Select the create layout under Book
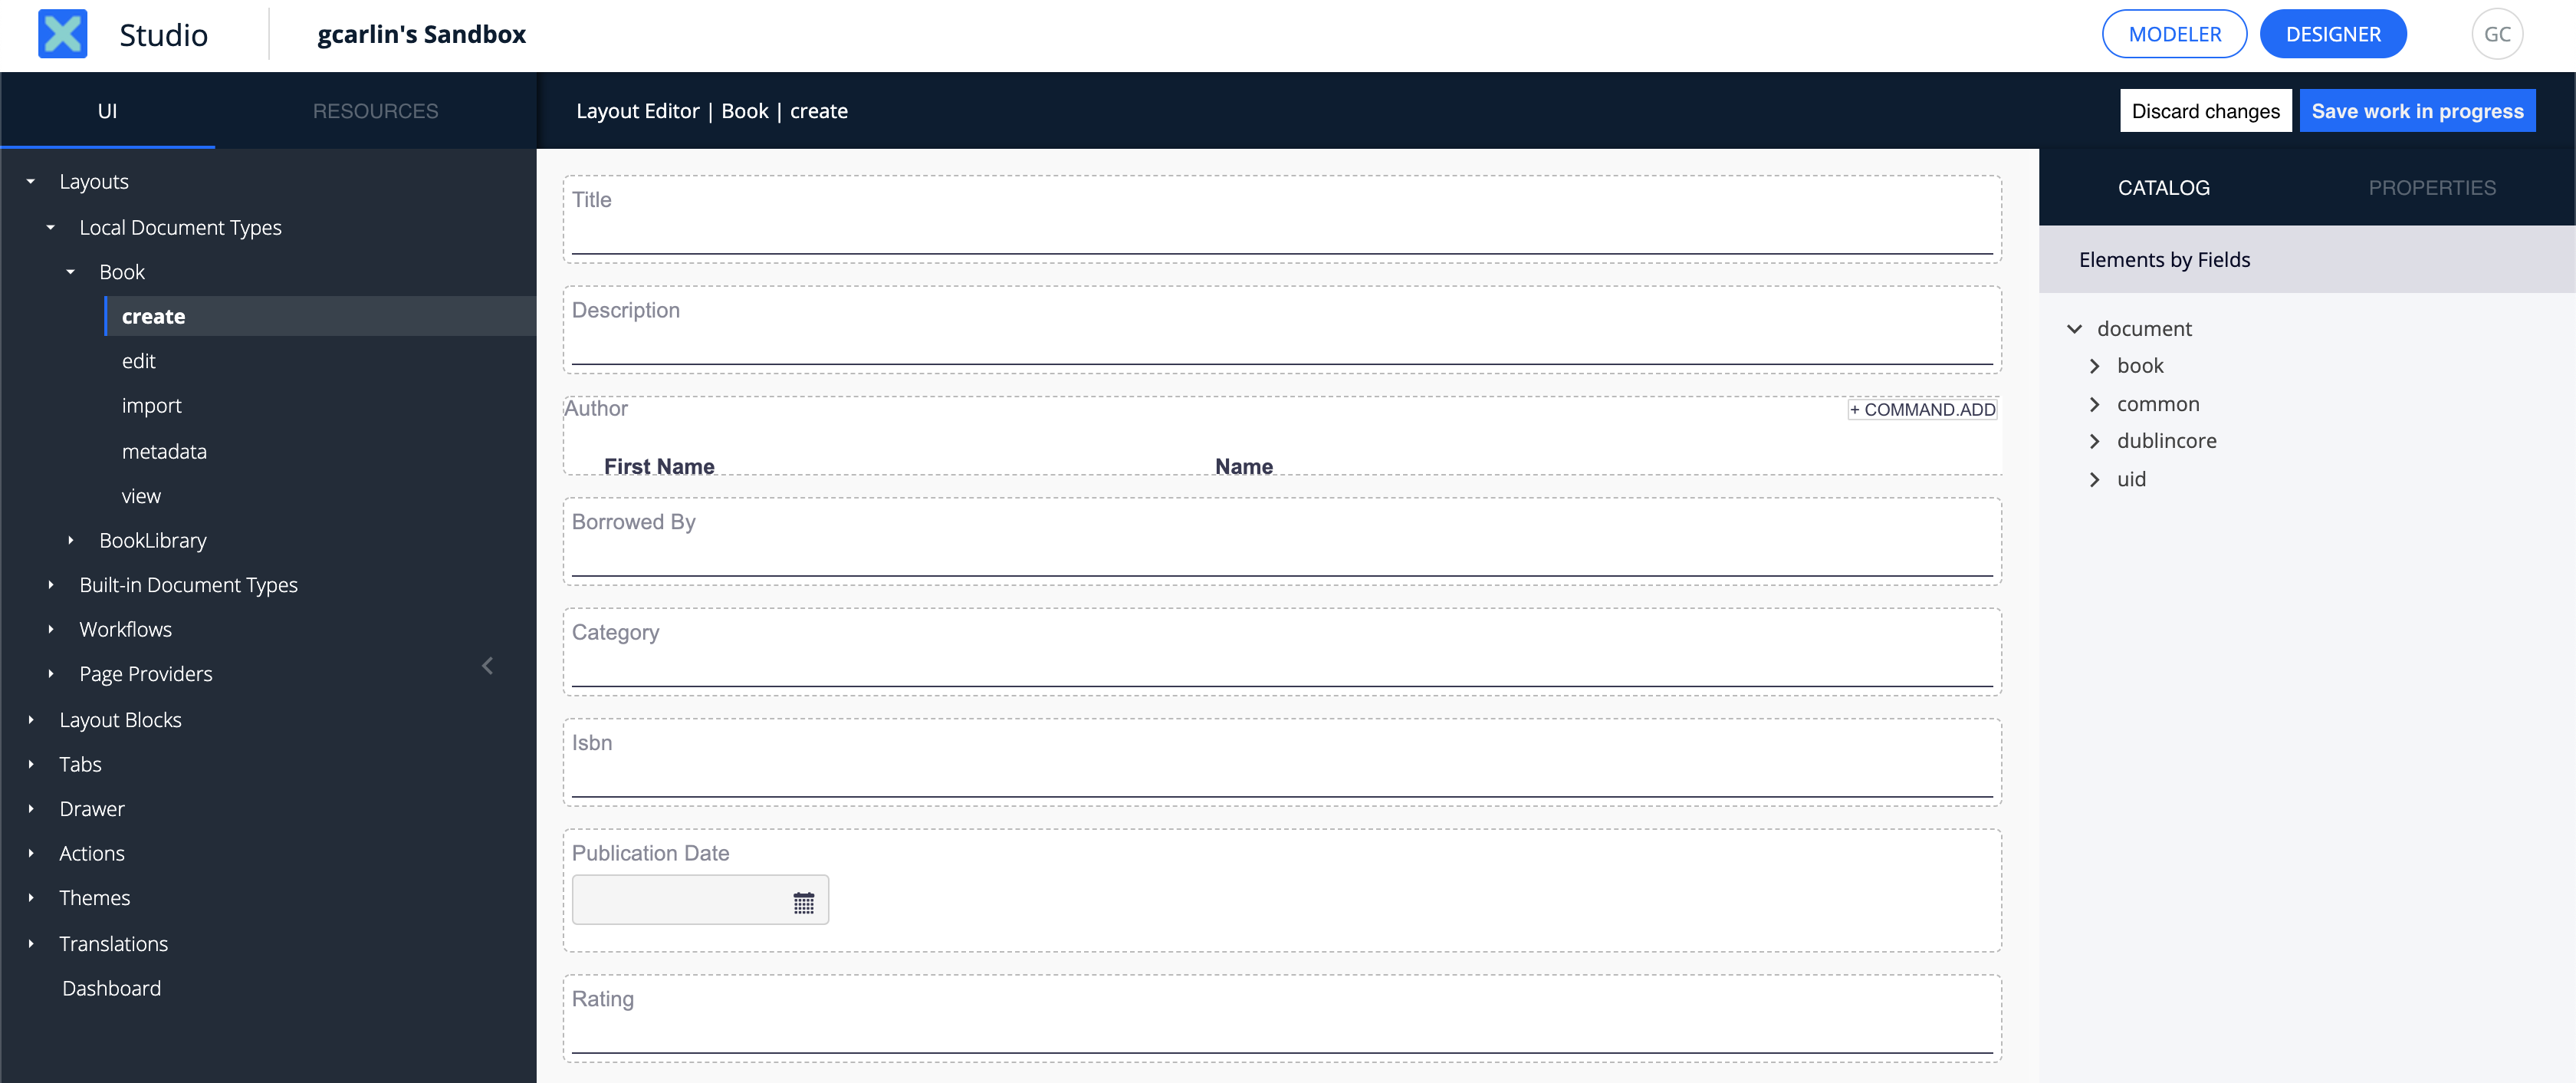2576x1083 pixels. [153, 315]
